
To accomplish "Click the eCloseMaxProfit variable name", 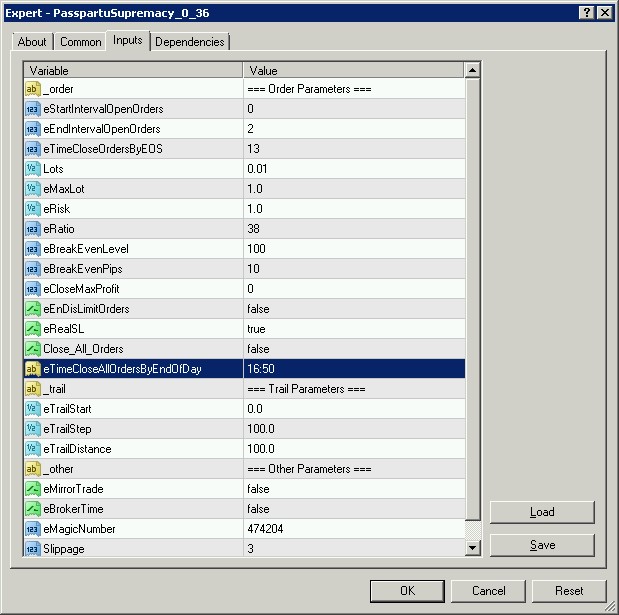I will click(x=81, y=289).
